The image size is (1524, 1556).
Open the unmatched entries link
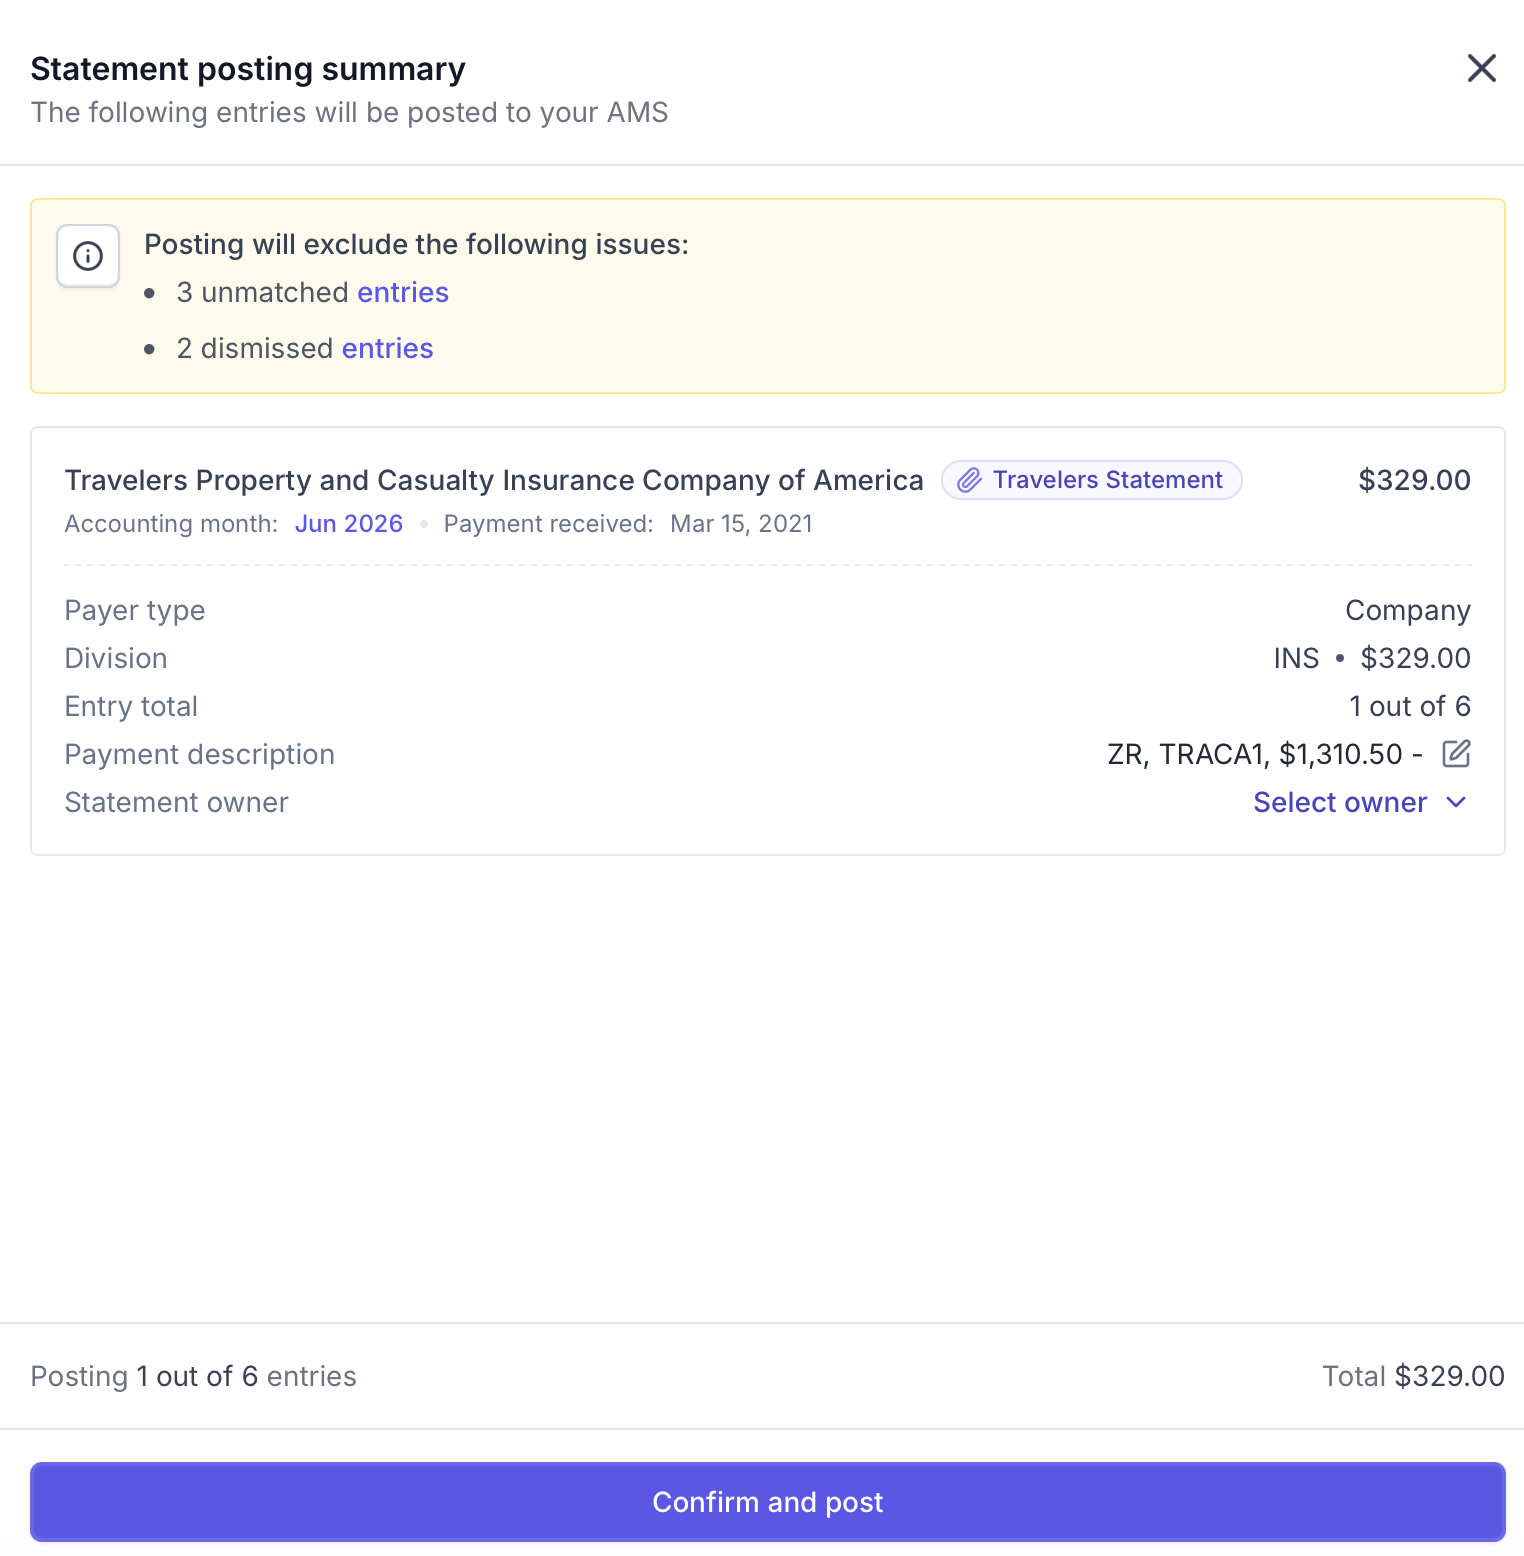tap(403, 292)
